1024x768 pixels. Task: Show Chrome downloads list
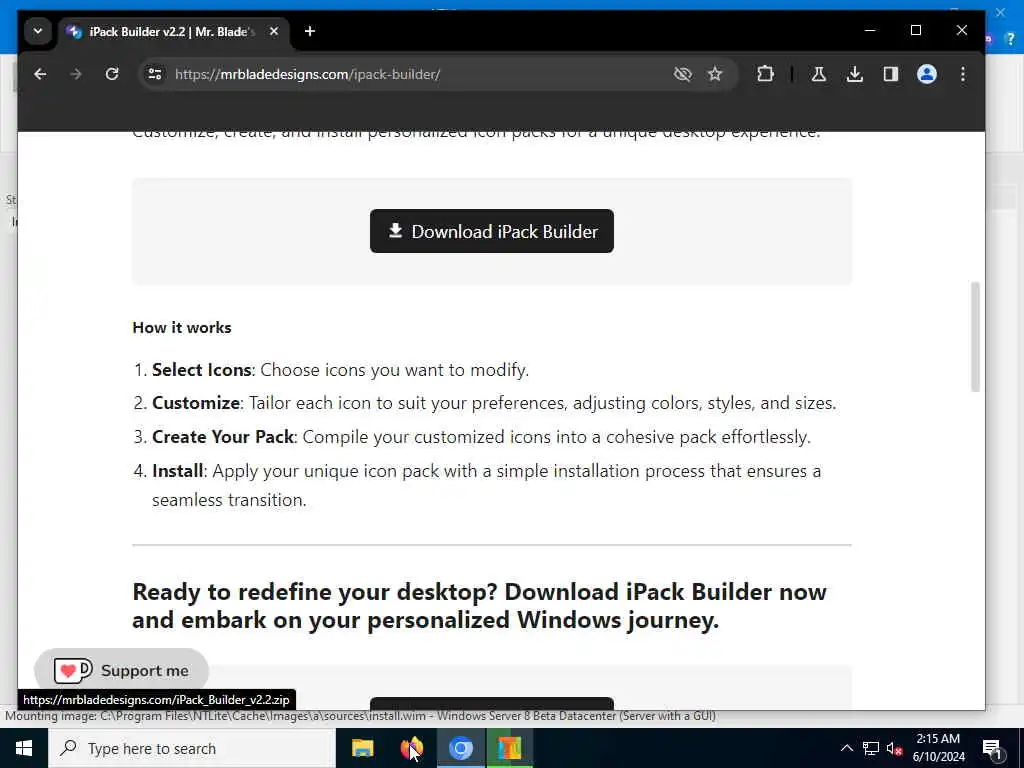click(854, 74)
